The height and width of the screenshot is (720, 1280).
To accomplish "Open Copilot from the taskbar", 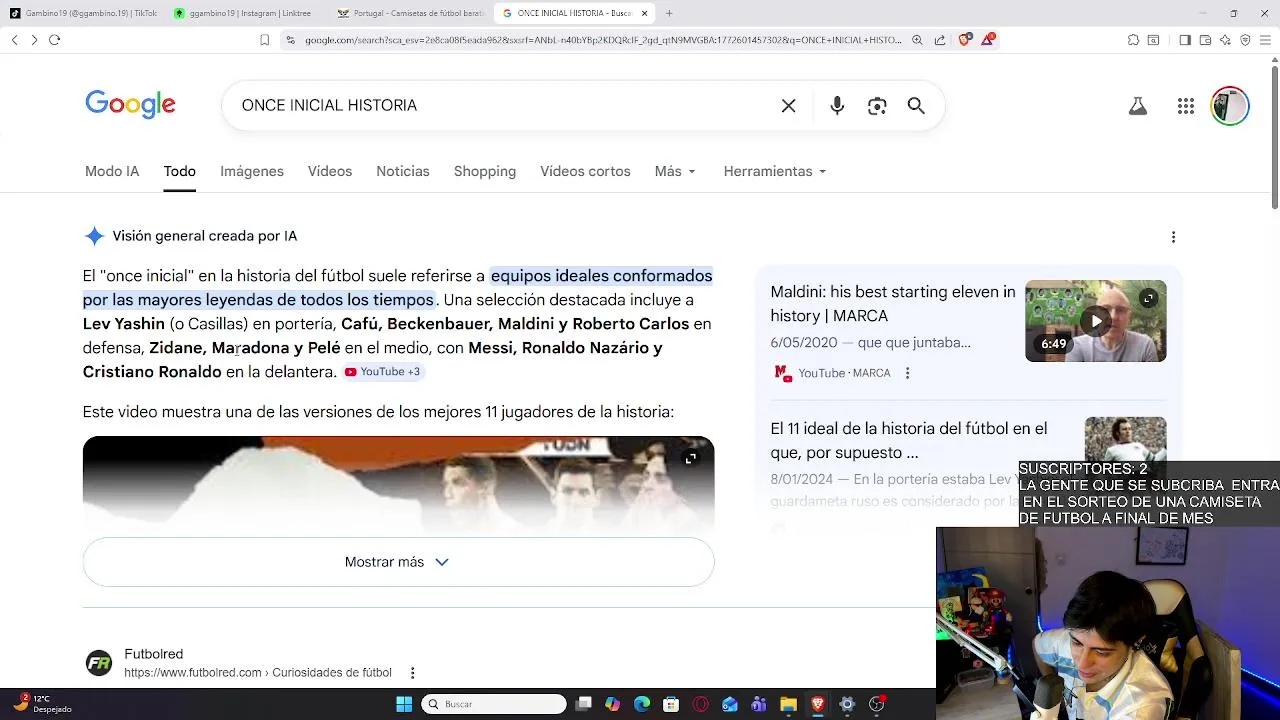I will click(x=613, y=704).
